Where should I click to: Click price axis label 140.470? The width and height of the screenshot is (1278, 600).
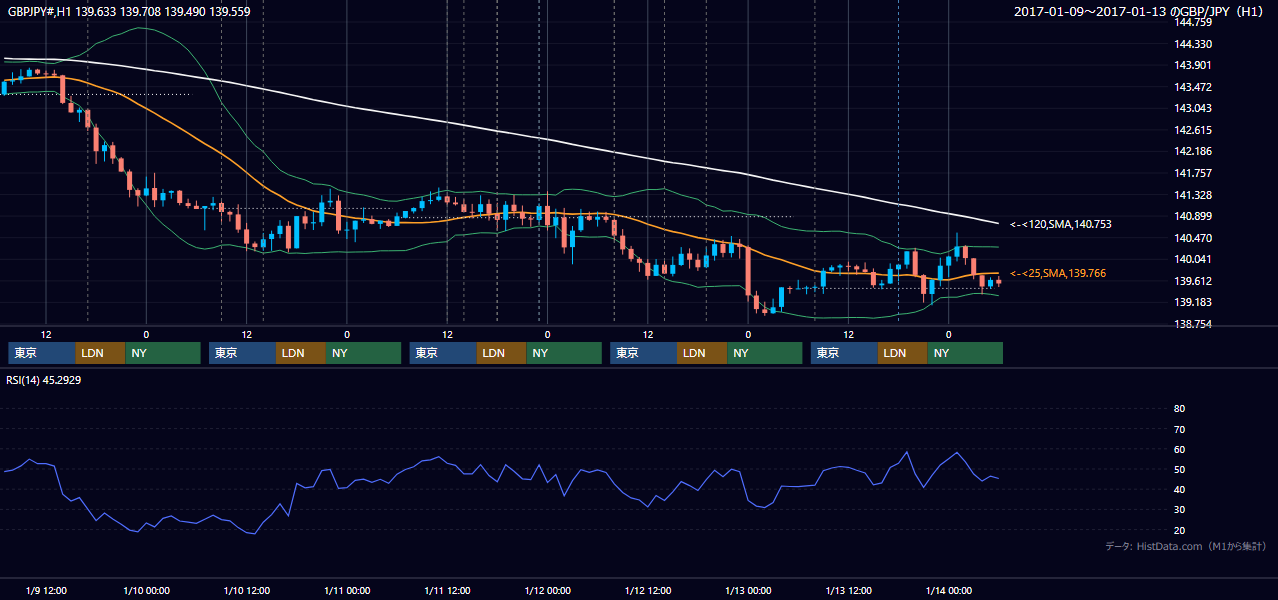click(x=1193, y=238)
